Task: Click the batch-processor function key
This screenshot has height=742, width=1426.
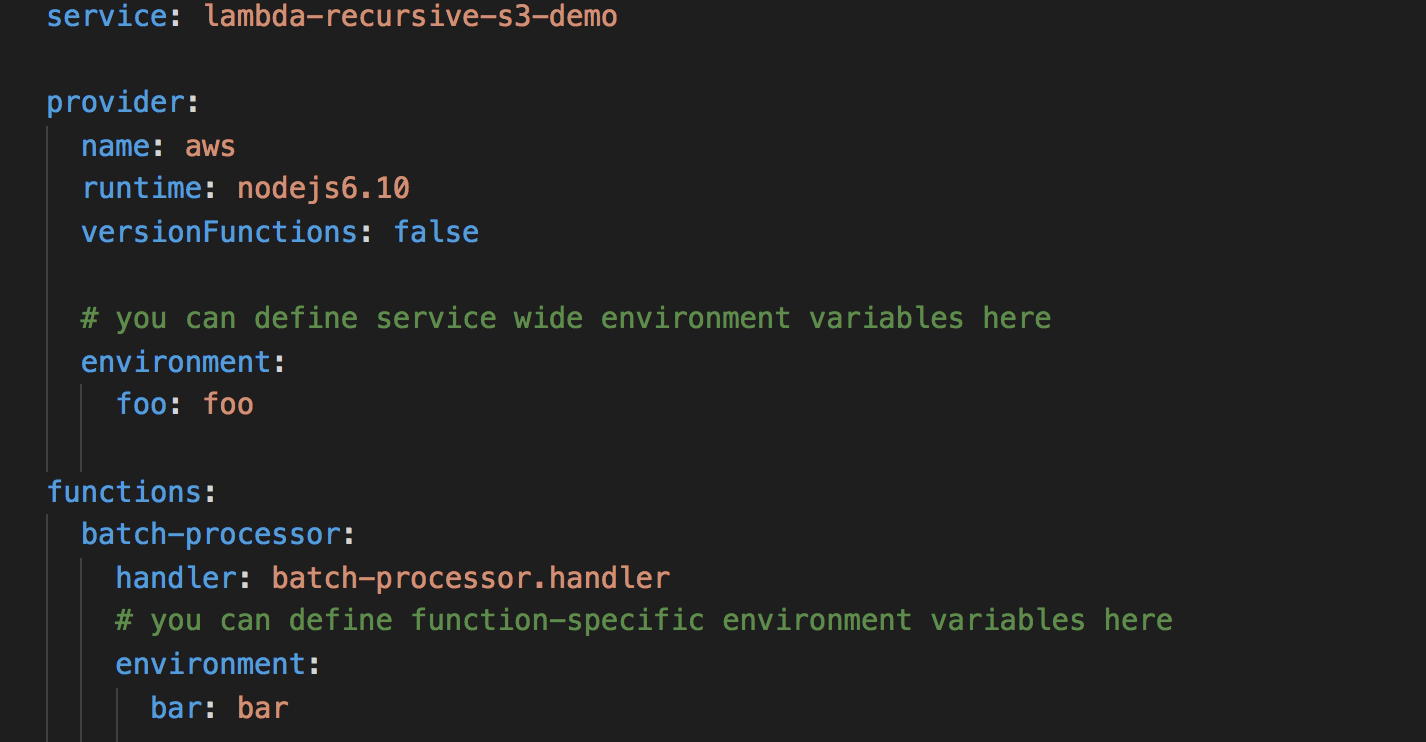Action: tap(211, 534)
